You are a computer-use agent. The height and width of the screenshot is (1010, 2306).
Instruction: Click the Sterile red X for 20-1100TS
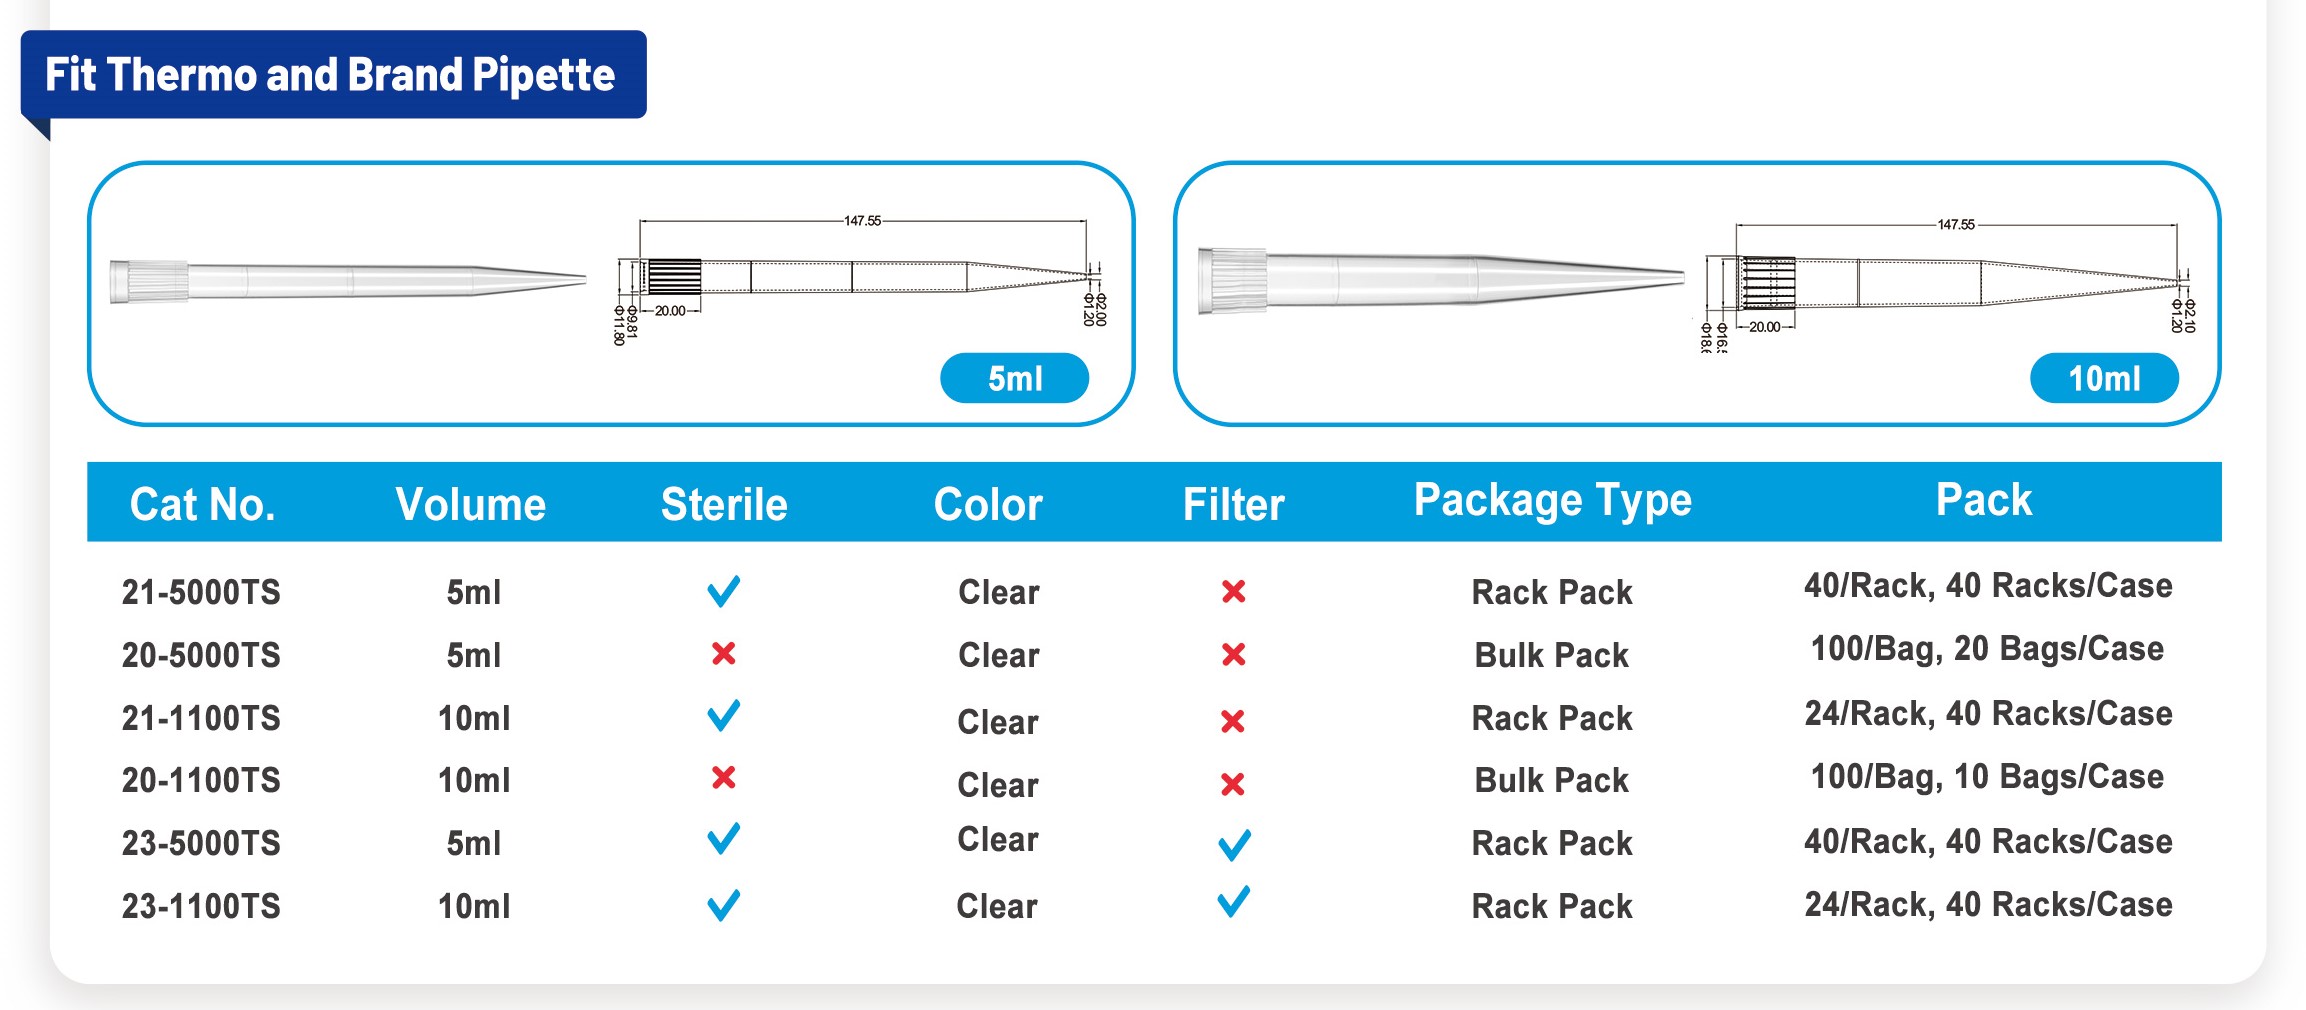point(723,777)
